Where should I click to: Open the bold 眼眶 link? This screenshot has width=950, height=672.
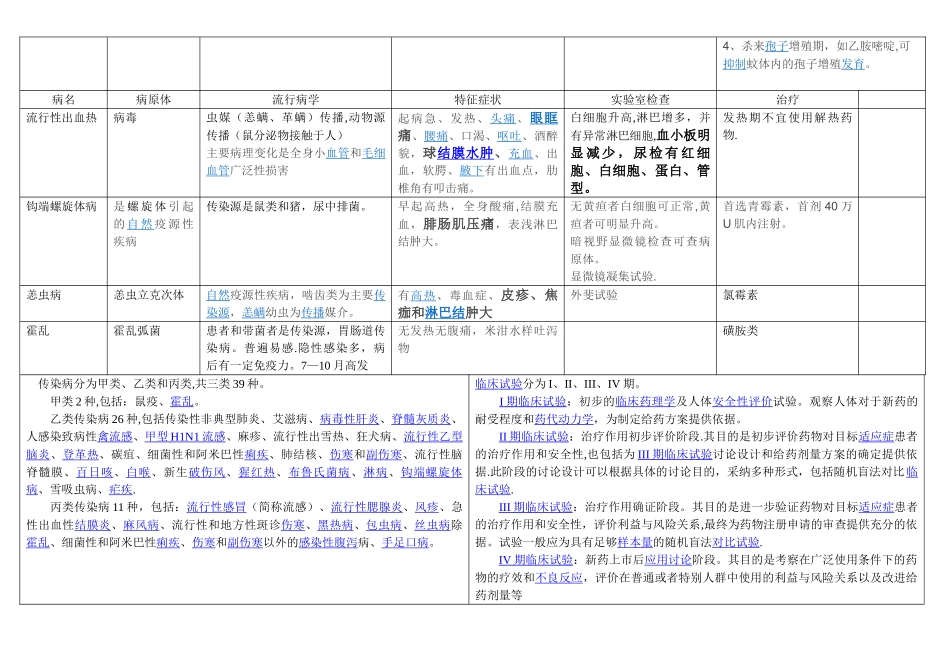coord(543,118)
